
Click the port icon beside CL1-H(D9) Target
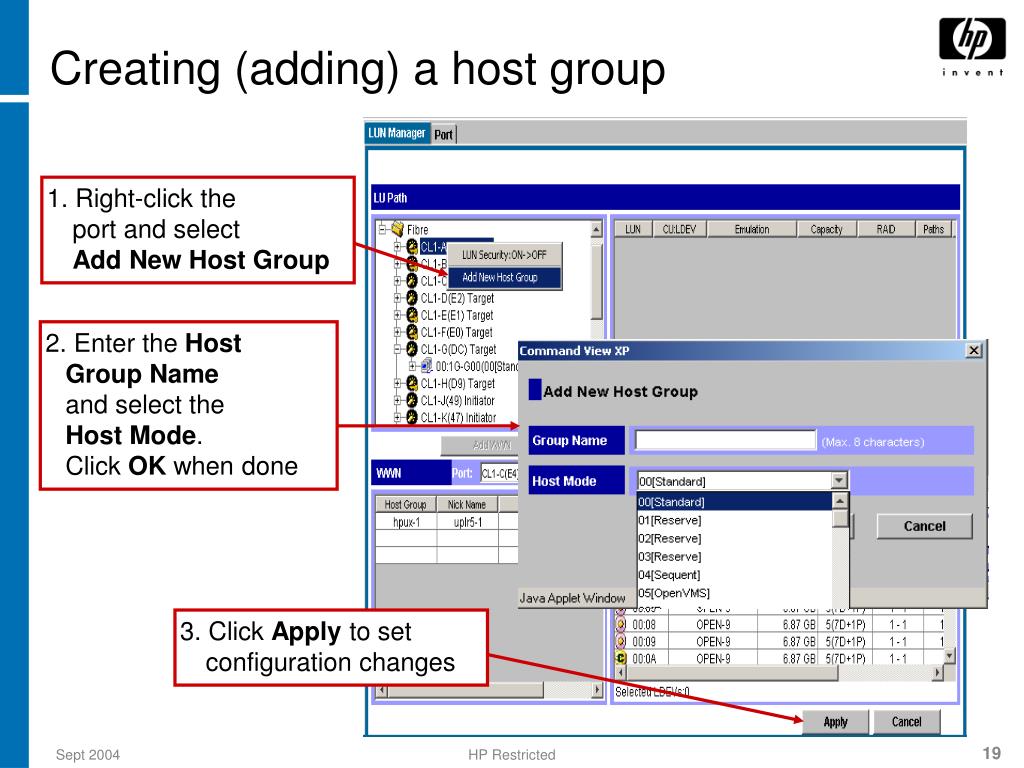point(412,383)
